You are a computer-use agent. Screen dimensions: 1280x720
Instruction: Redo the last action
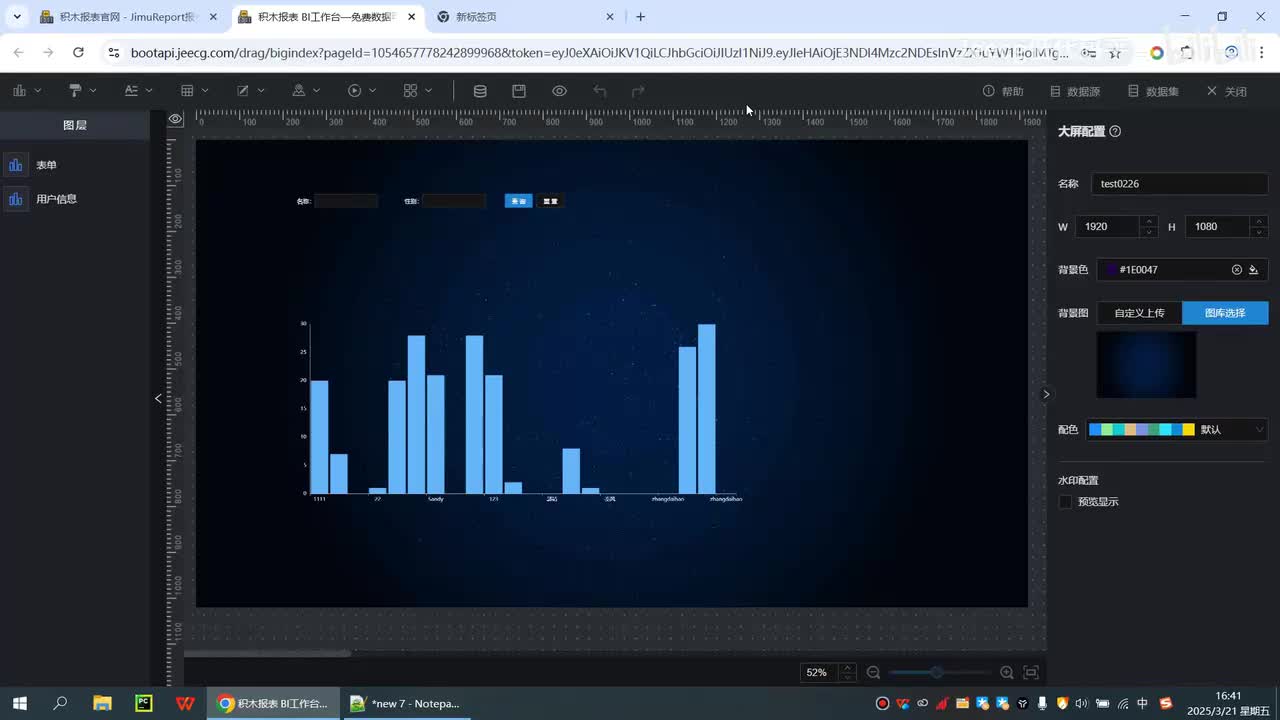[x=638, y=91]
